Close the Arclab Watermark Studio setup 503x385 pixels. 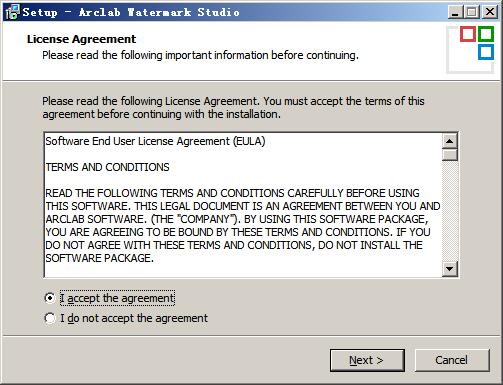point(490,12)
